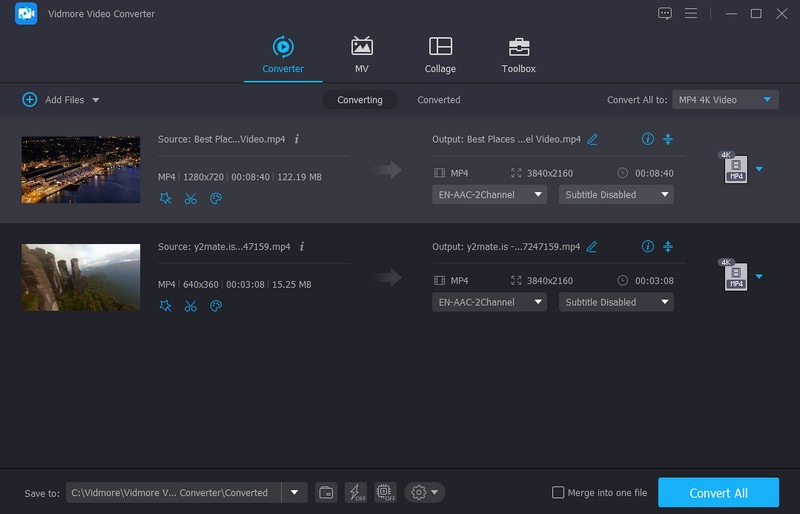Open enhance palette for Best Places video

coord(216,199)
